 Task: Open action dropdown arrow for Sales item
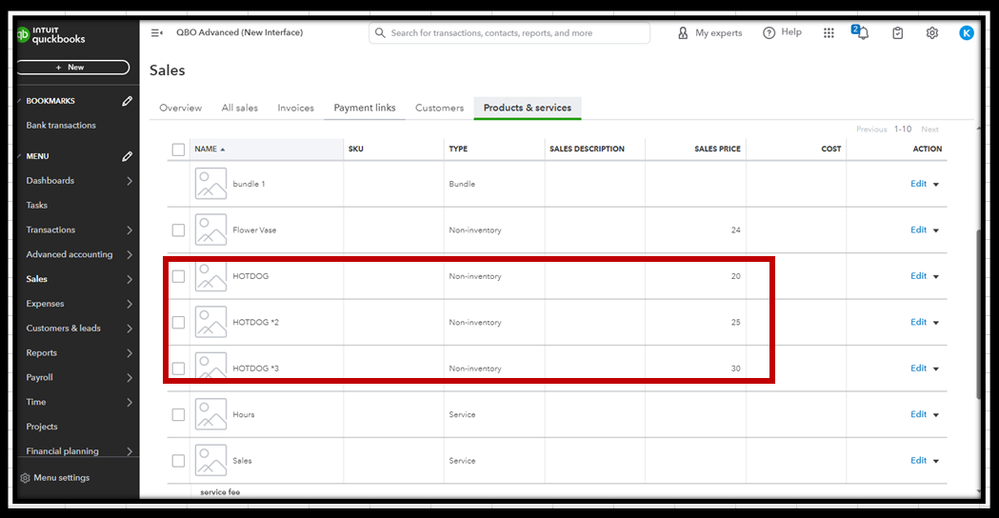click(936, 461)
